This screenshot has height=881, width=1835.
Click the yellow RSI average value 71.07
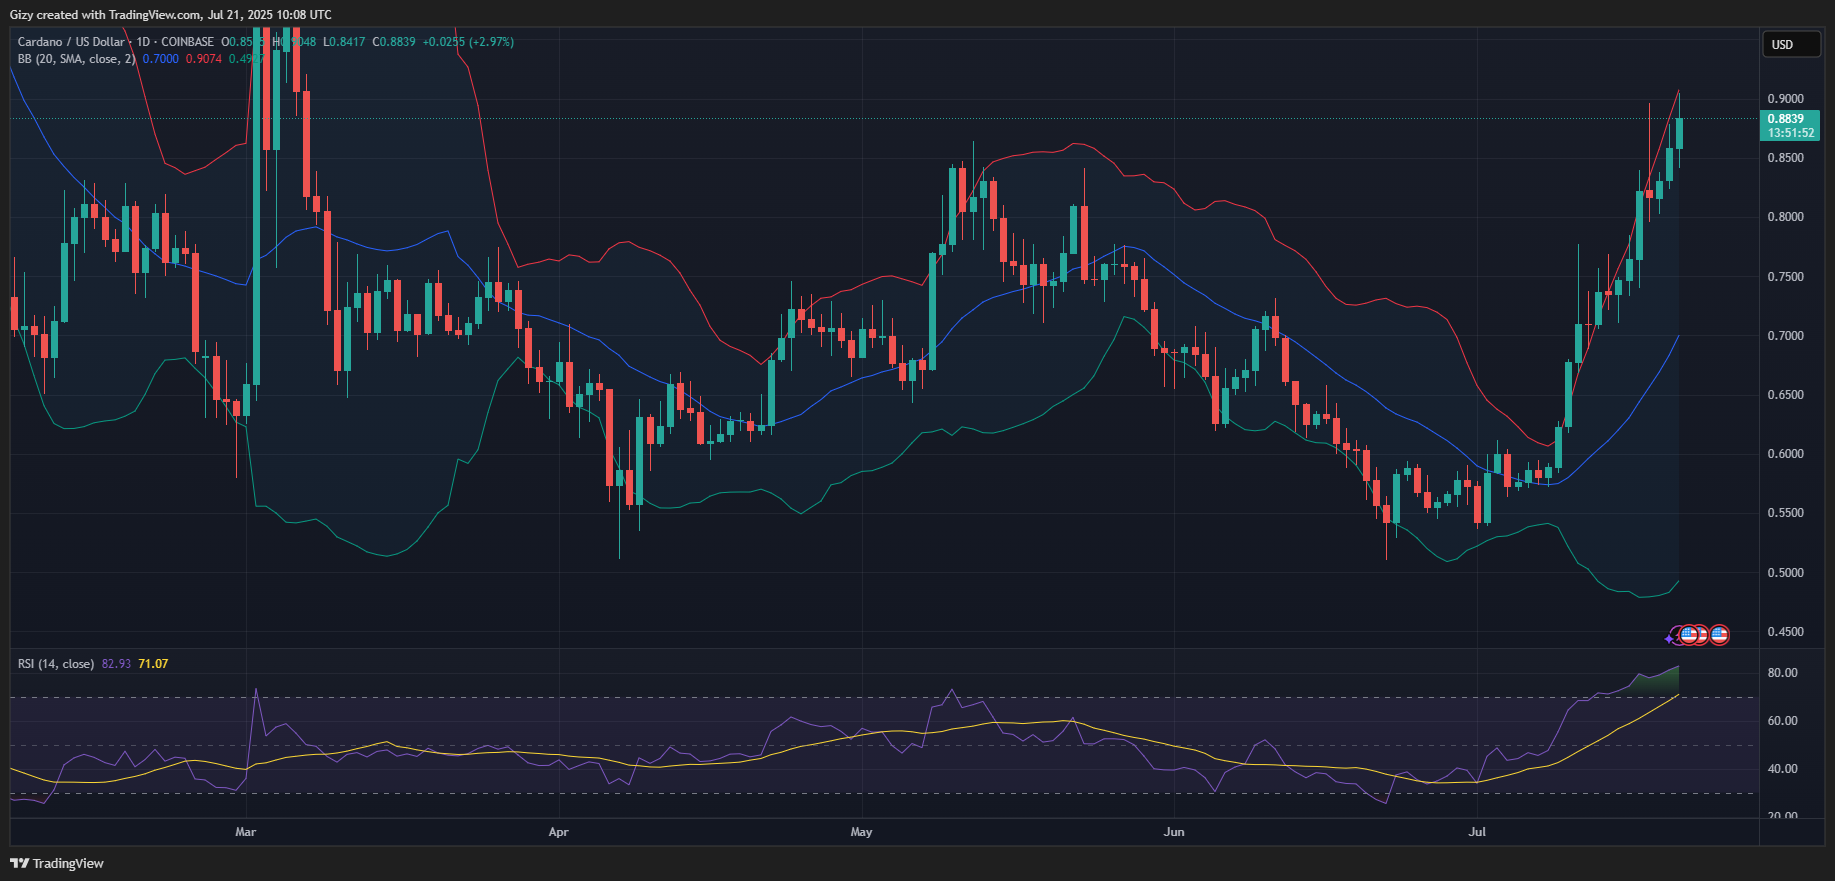coord(153,664)
